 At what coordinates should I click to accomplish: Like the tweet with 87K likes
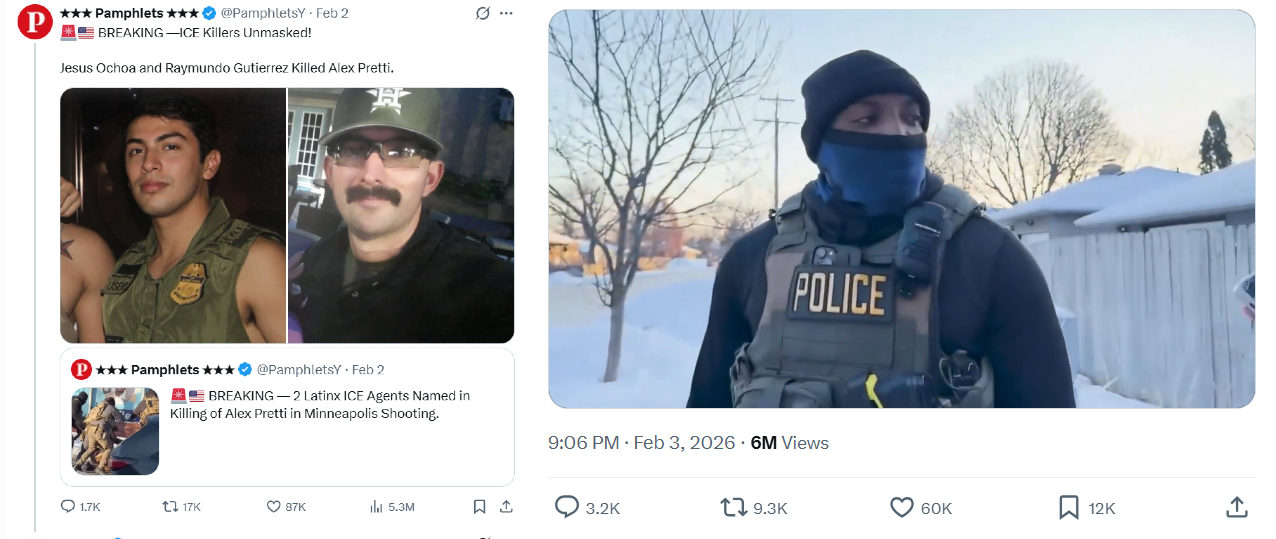(x=274, y=507)
